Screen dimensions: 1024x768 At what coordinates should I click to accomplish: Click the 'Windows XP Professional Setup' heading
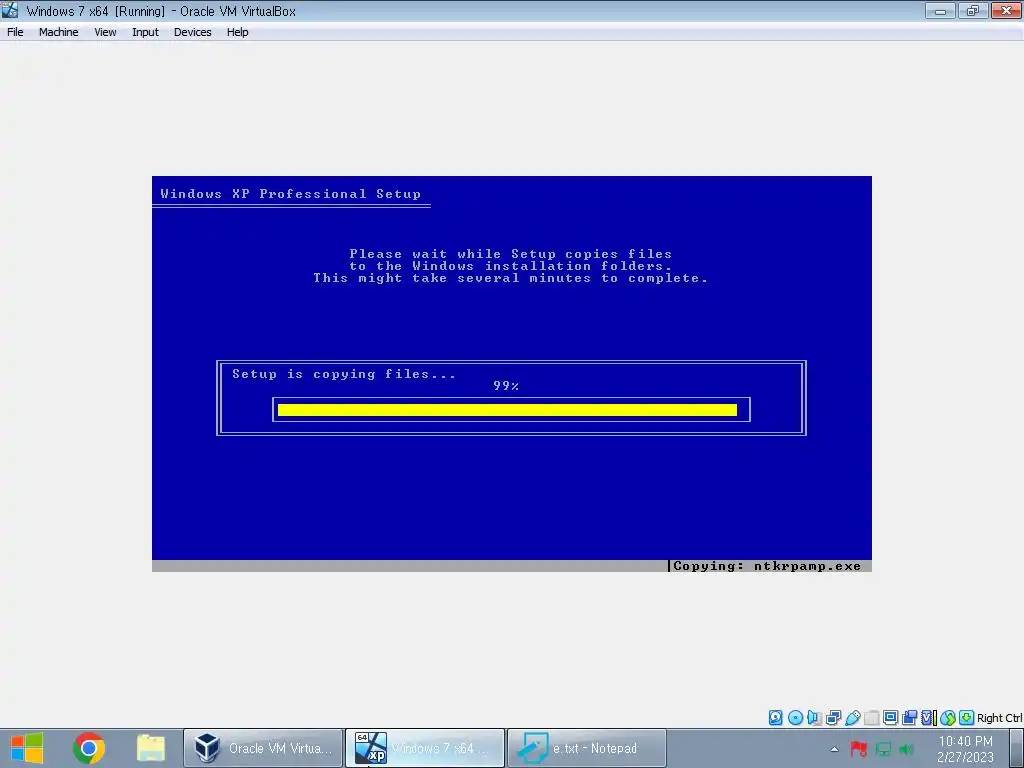pyautogui.click(x=291, y=194)
